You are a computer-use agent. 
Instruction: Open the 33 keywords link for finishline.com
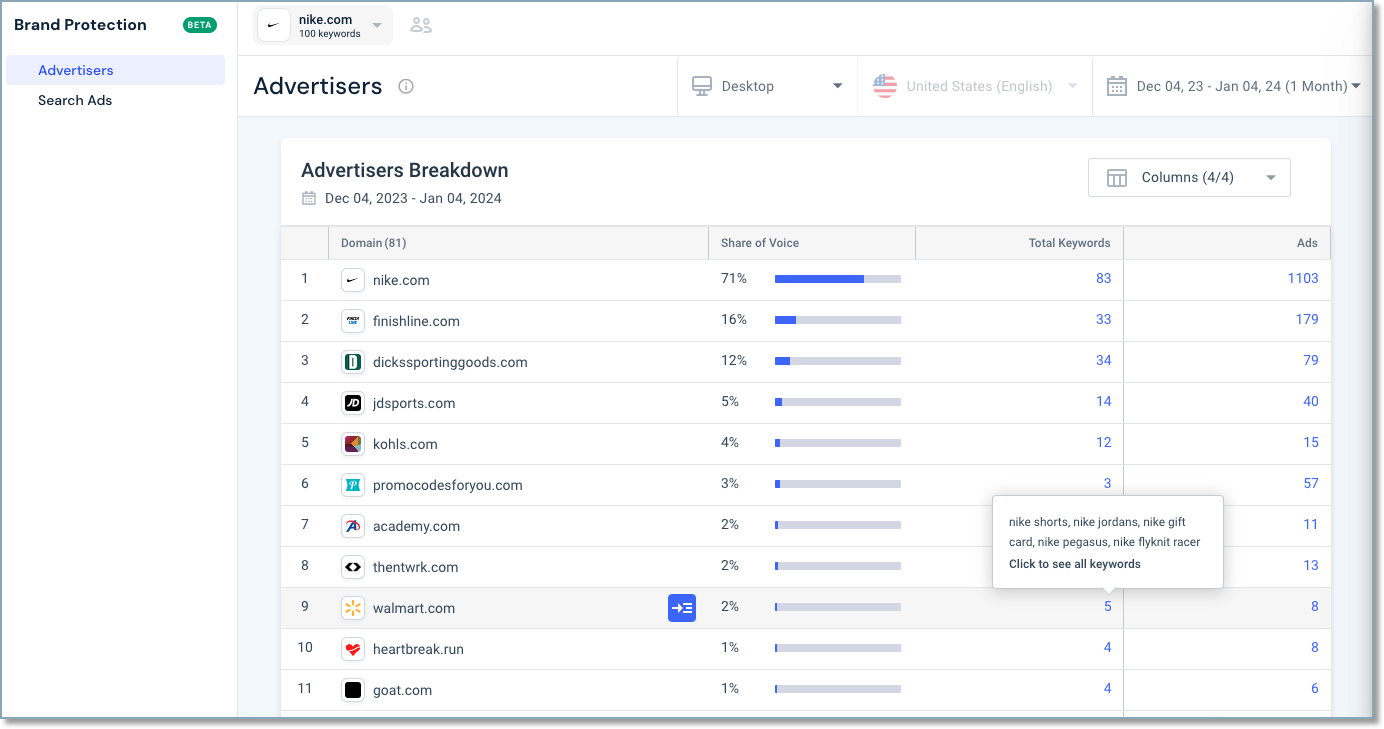tap(1103, 319)
